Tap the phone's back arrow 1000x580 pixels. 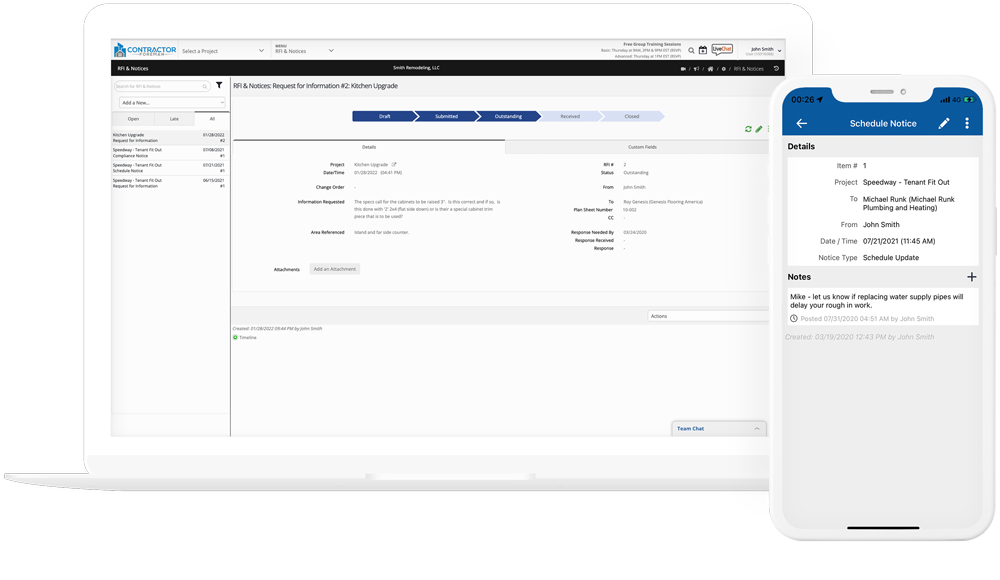[x=802, y=124]
